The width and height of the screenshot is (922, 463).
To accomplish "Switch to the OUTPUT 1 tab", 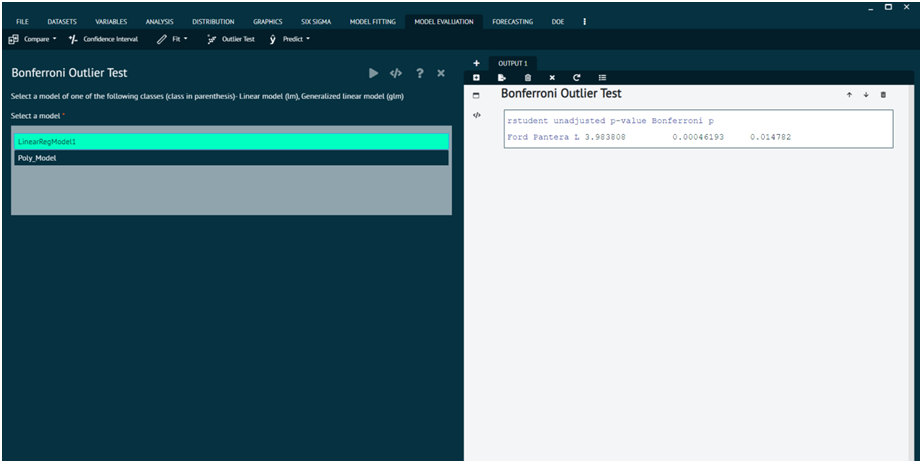I will (x=513, y=64).
